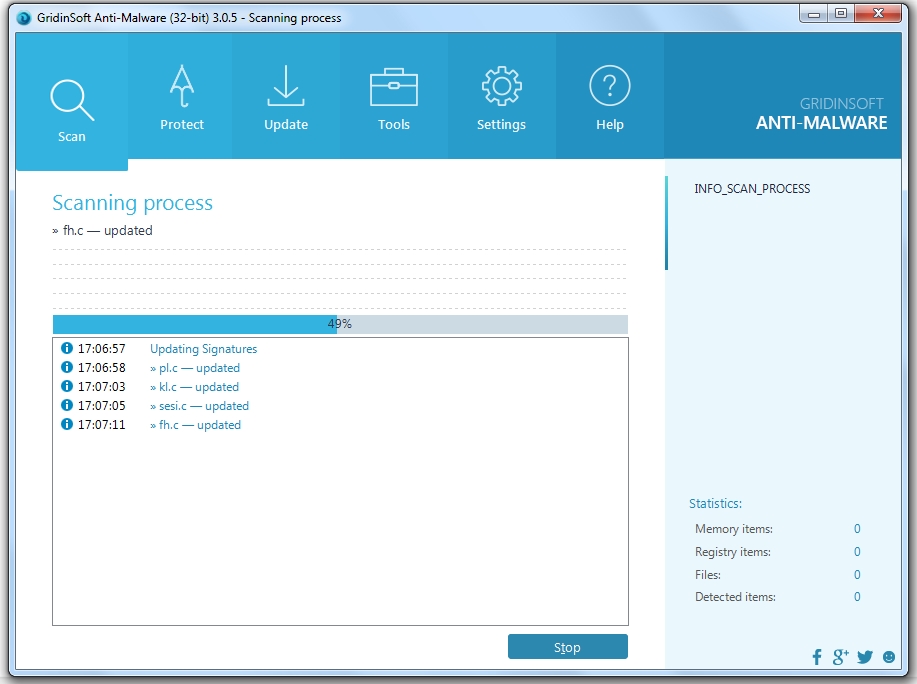
Task: Click the Google Plus social icon
Action: (x=840, y=657)
